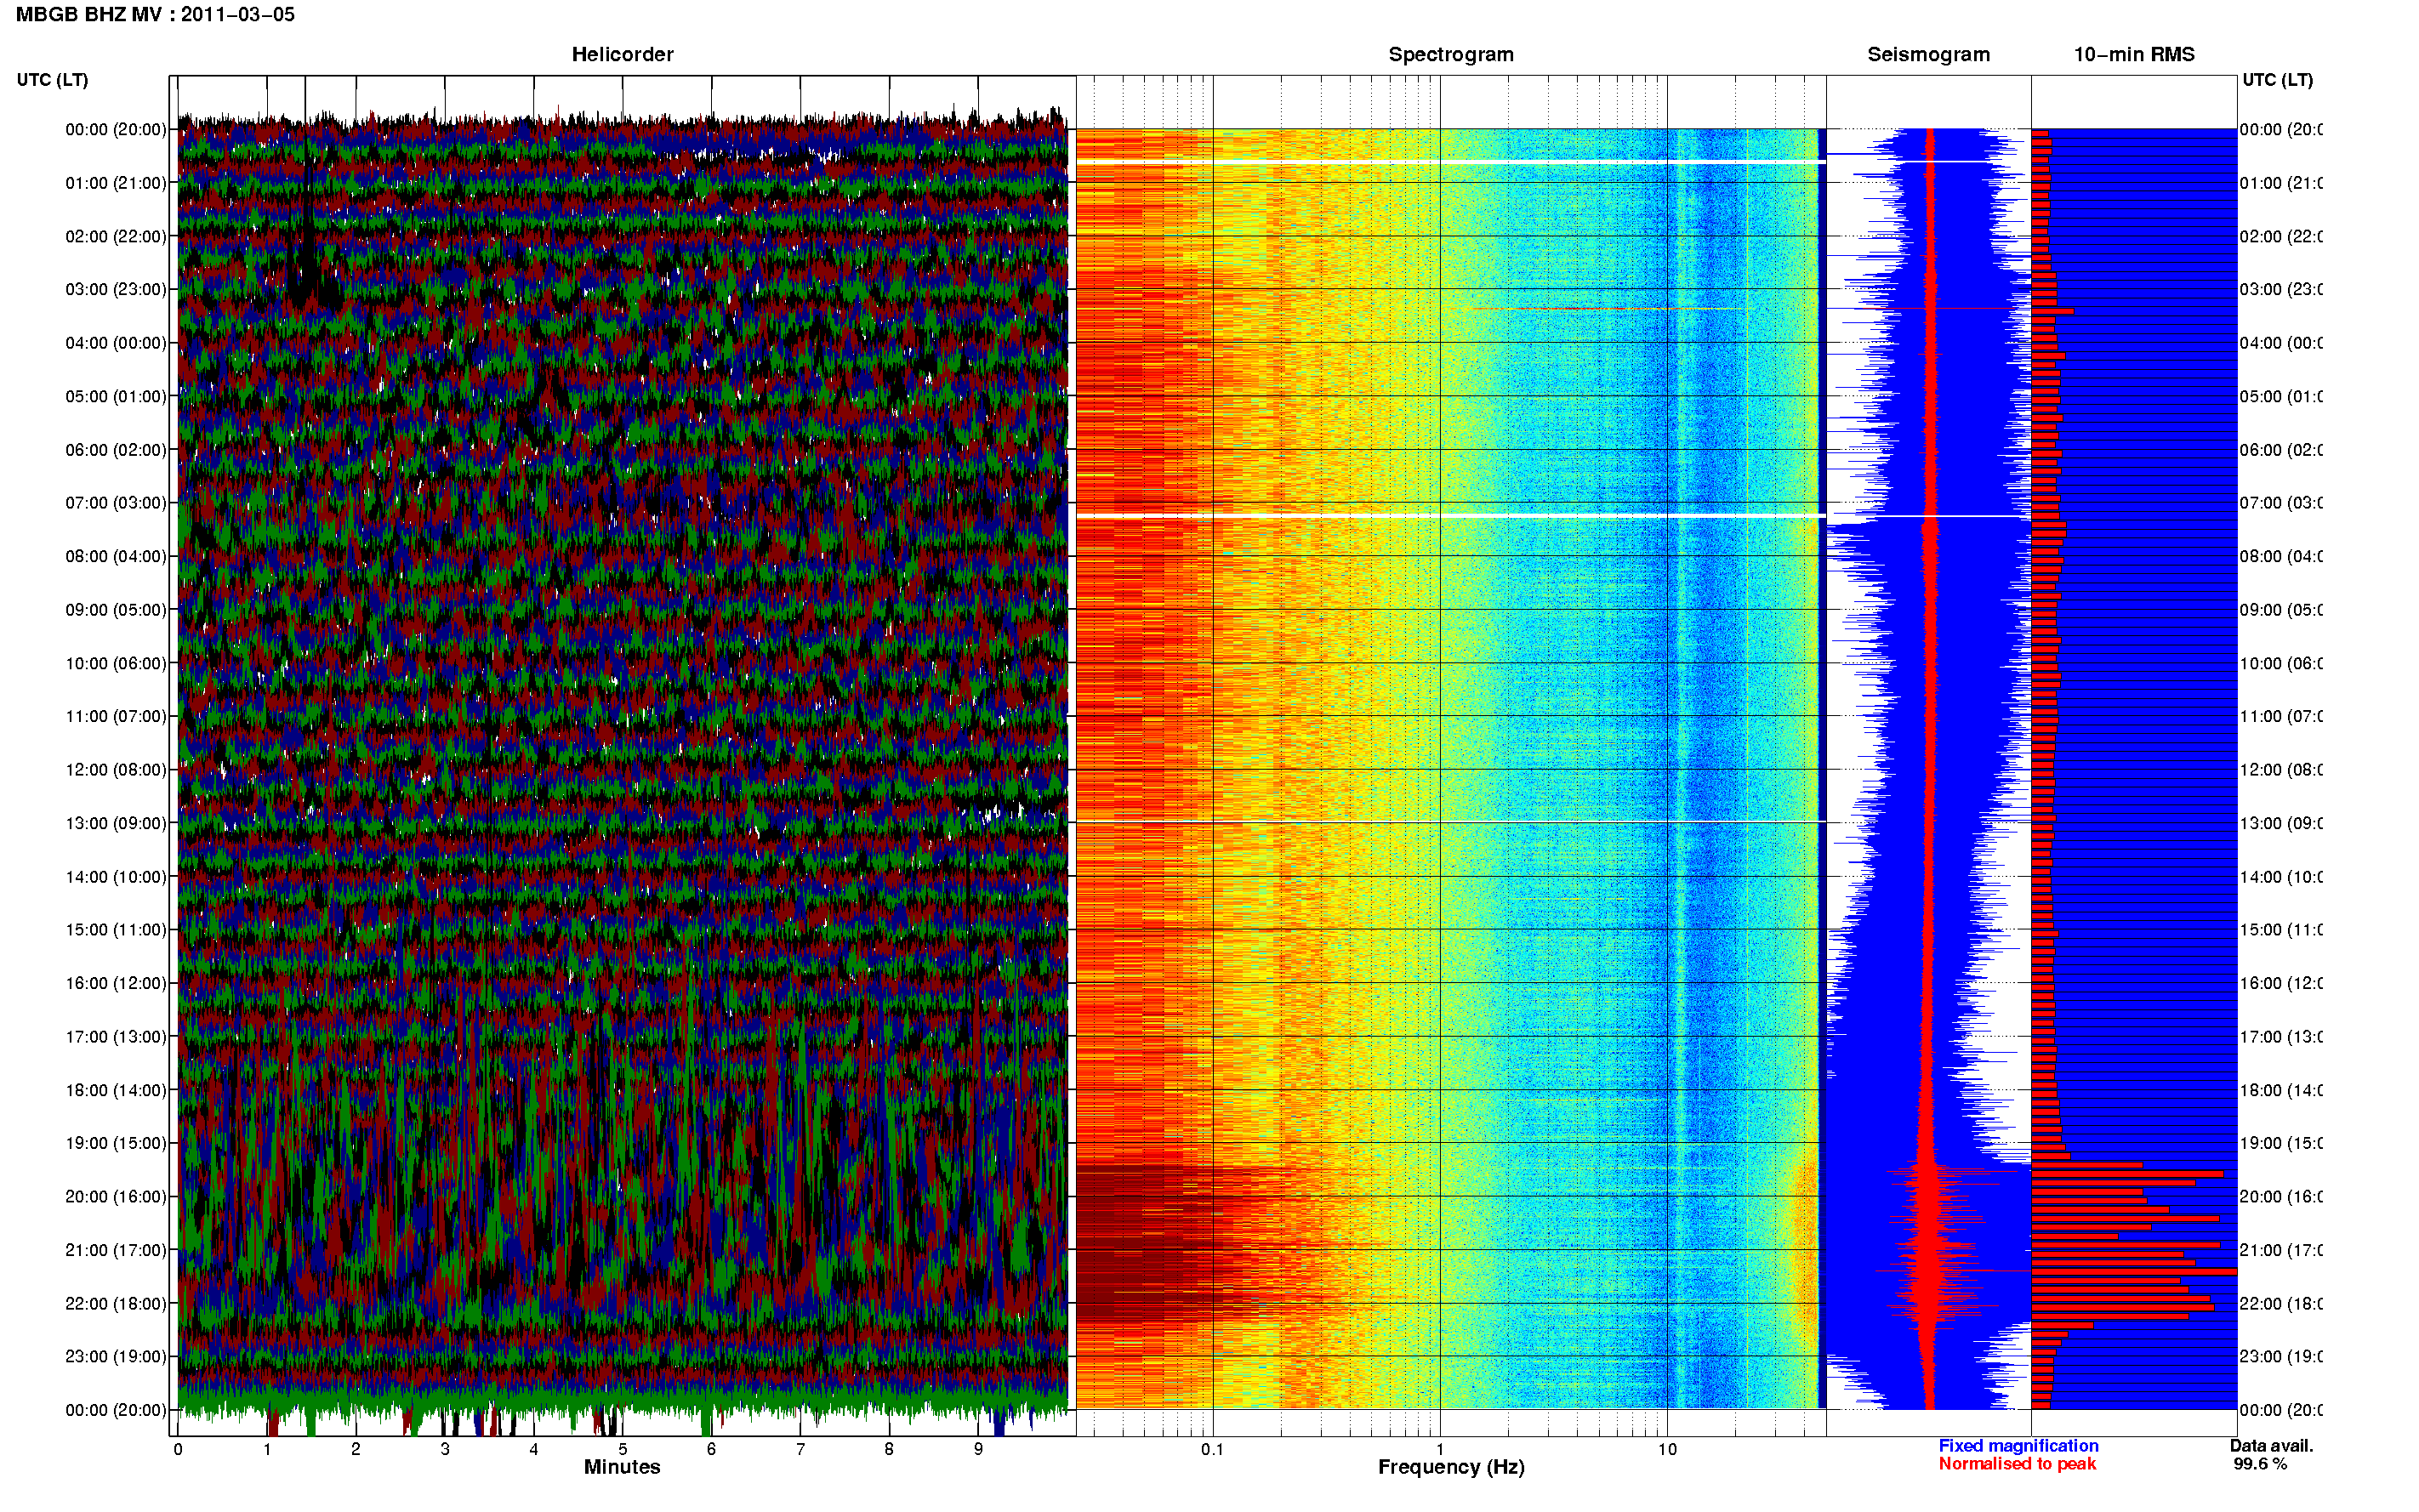Click the left time label '16:00 (12:00)'
The height and width of the screenshot is (1512, 2419).
[x=116, y=983]
